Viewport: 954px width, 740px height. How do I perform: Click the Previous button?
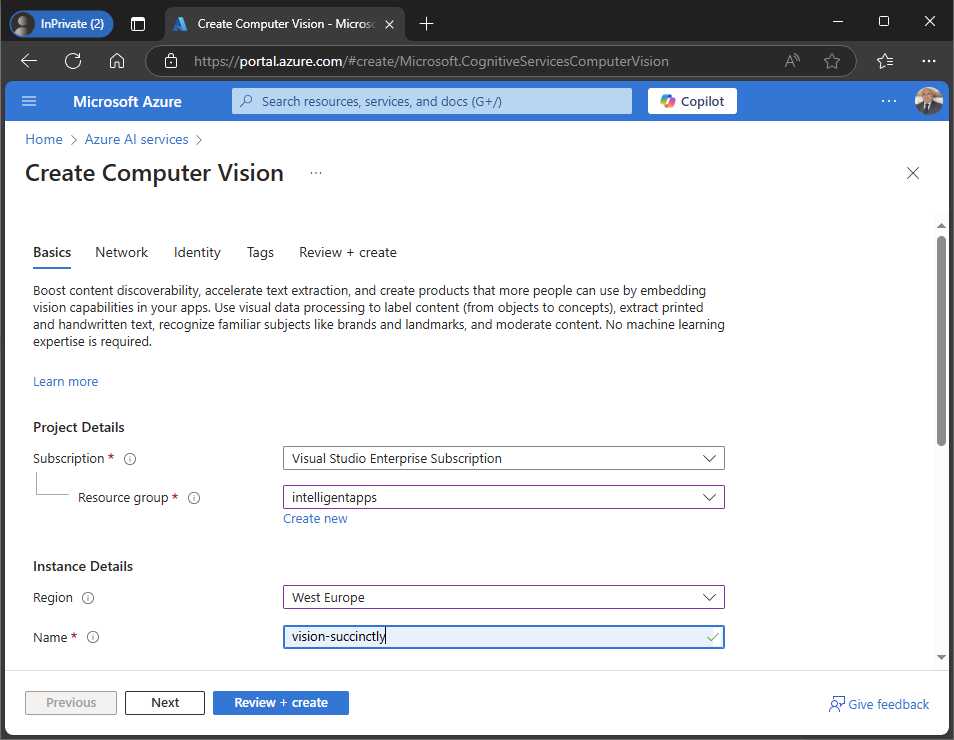71,703
